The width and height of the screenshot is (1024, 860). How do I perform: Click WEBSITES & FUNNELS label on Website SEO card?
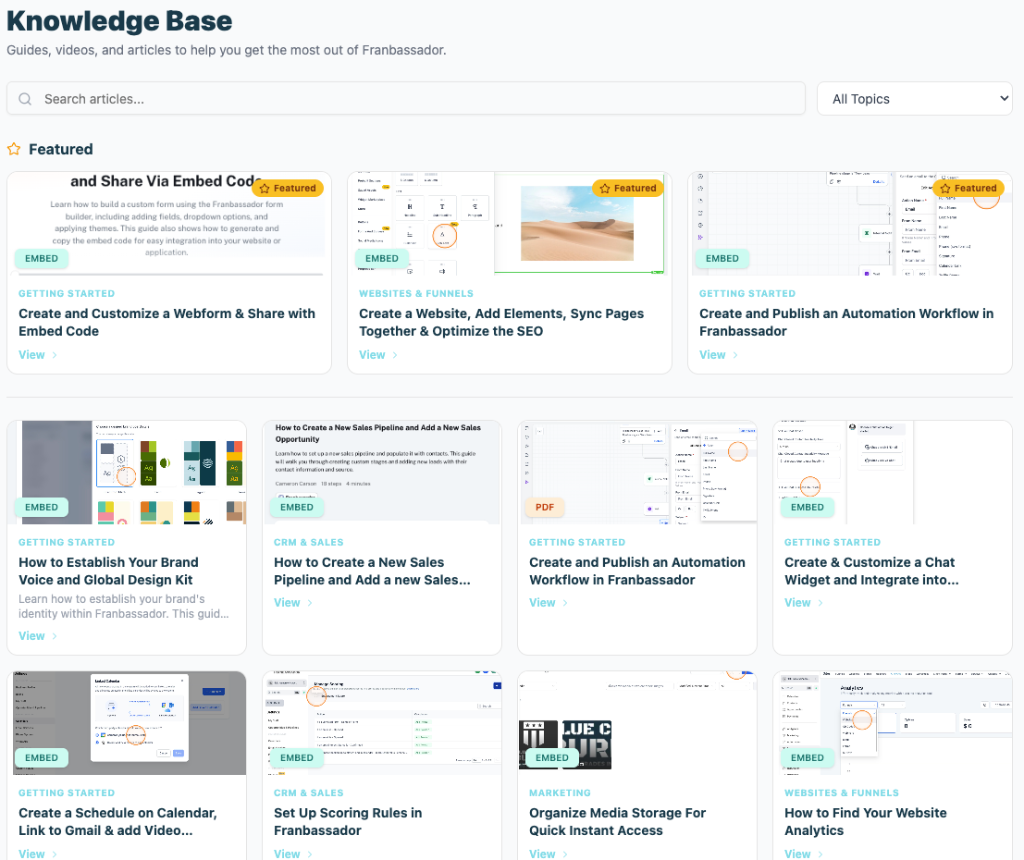pos(416,294)
